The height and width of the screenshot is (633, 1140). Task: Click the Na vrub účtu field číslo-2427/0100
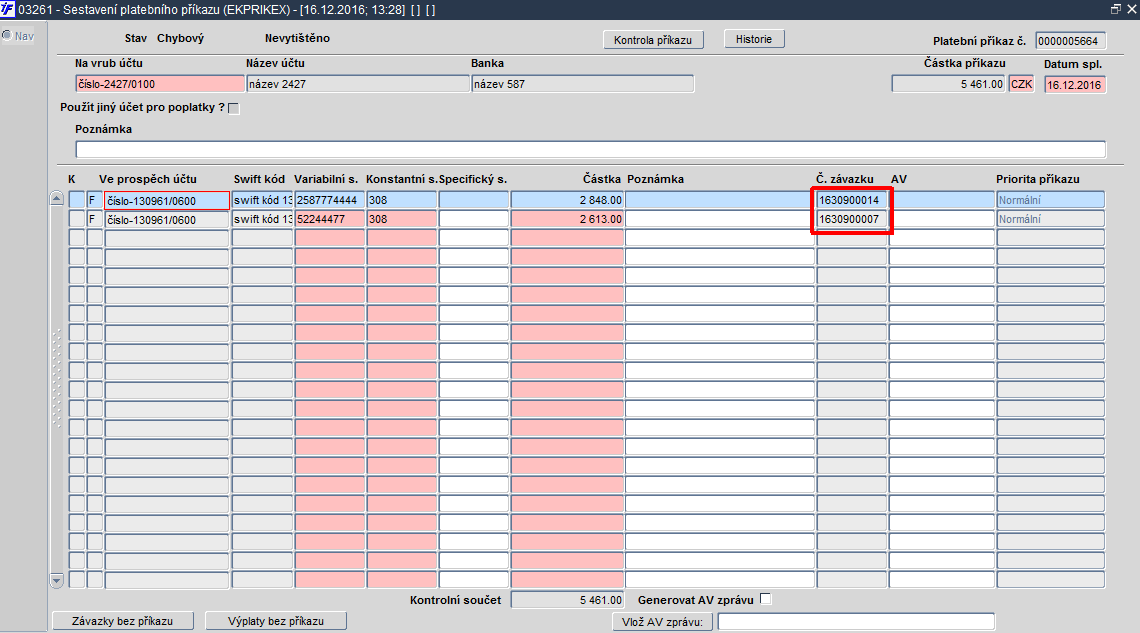[159, 84]
